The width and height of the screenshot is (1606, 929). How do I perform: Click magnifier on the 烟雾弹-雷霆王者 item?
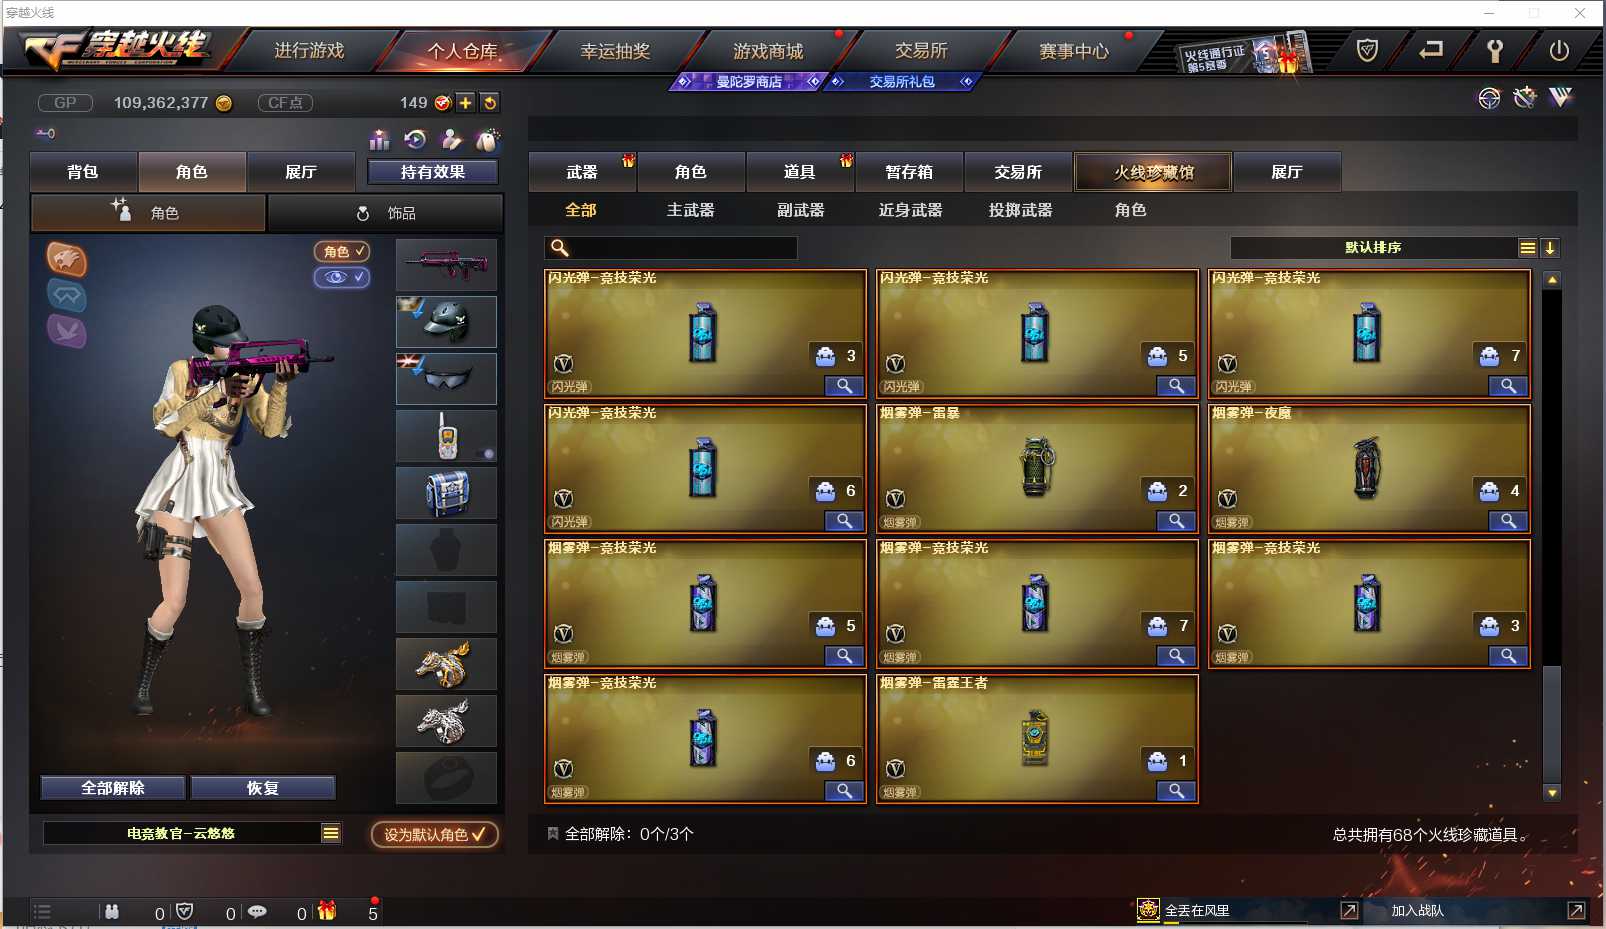[1176, 791]
